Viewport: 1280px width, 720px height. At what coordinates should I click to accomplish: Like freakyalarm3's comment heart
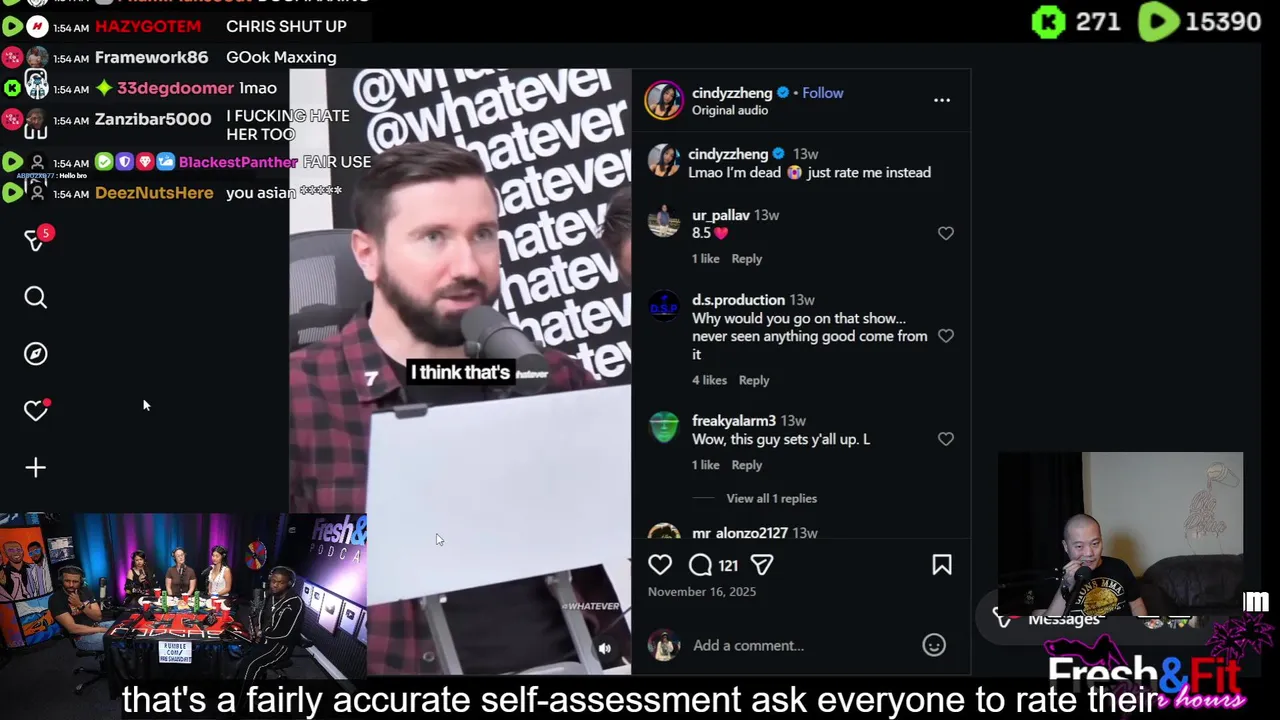coord(946,439)
